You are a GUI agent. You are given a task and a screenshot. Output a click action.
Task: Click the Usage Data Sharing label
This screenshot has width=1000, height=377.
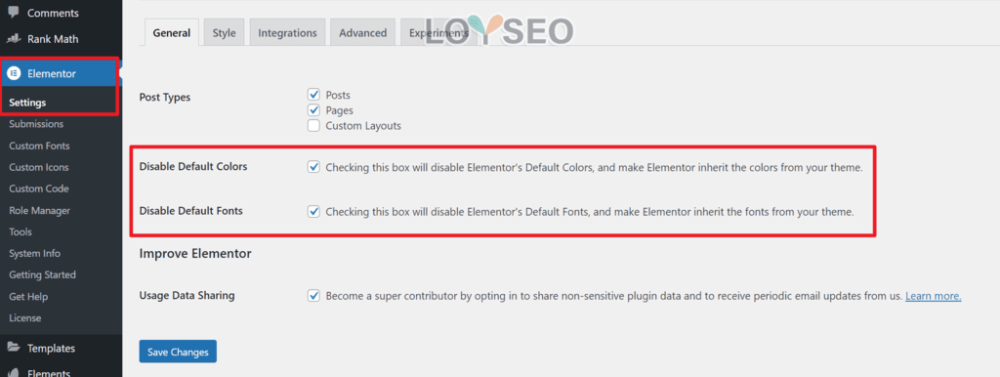point(187,295)
